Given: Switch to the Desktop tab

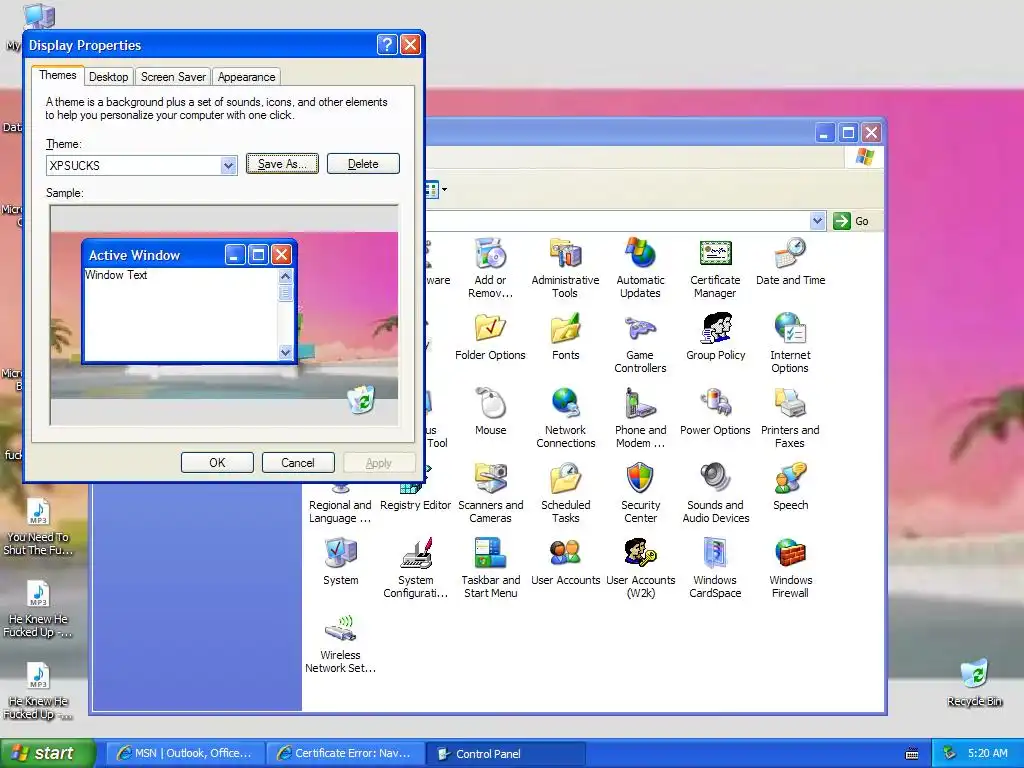Looking at the screenshot, I should tap(108, 77).
